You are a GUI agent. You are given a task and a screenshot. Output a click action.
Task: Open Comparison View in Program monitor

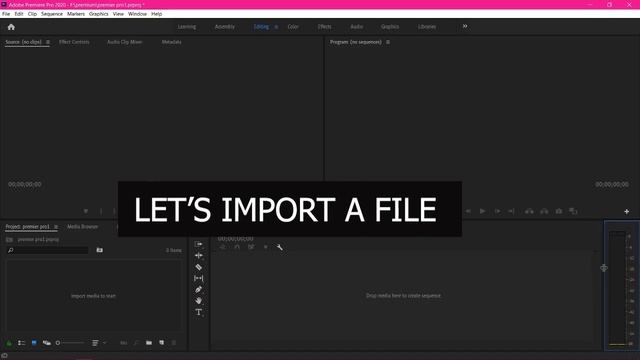(x=573, y=211)
